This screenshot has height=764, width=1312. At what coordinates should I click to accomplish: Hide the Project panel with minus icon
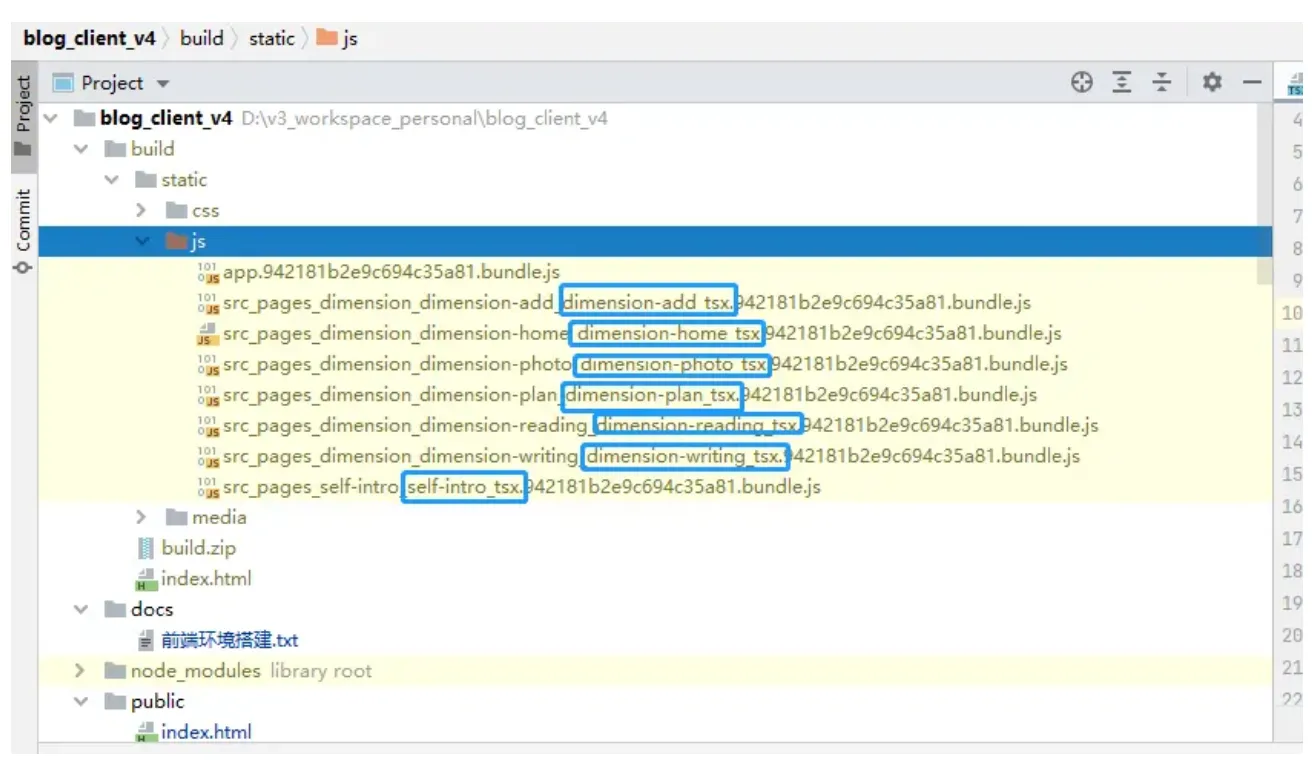1252,83
